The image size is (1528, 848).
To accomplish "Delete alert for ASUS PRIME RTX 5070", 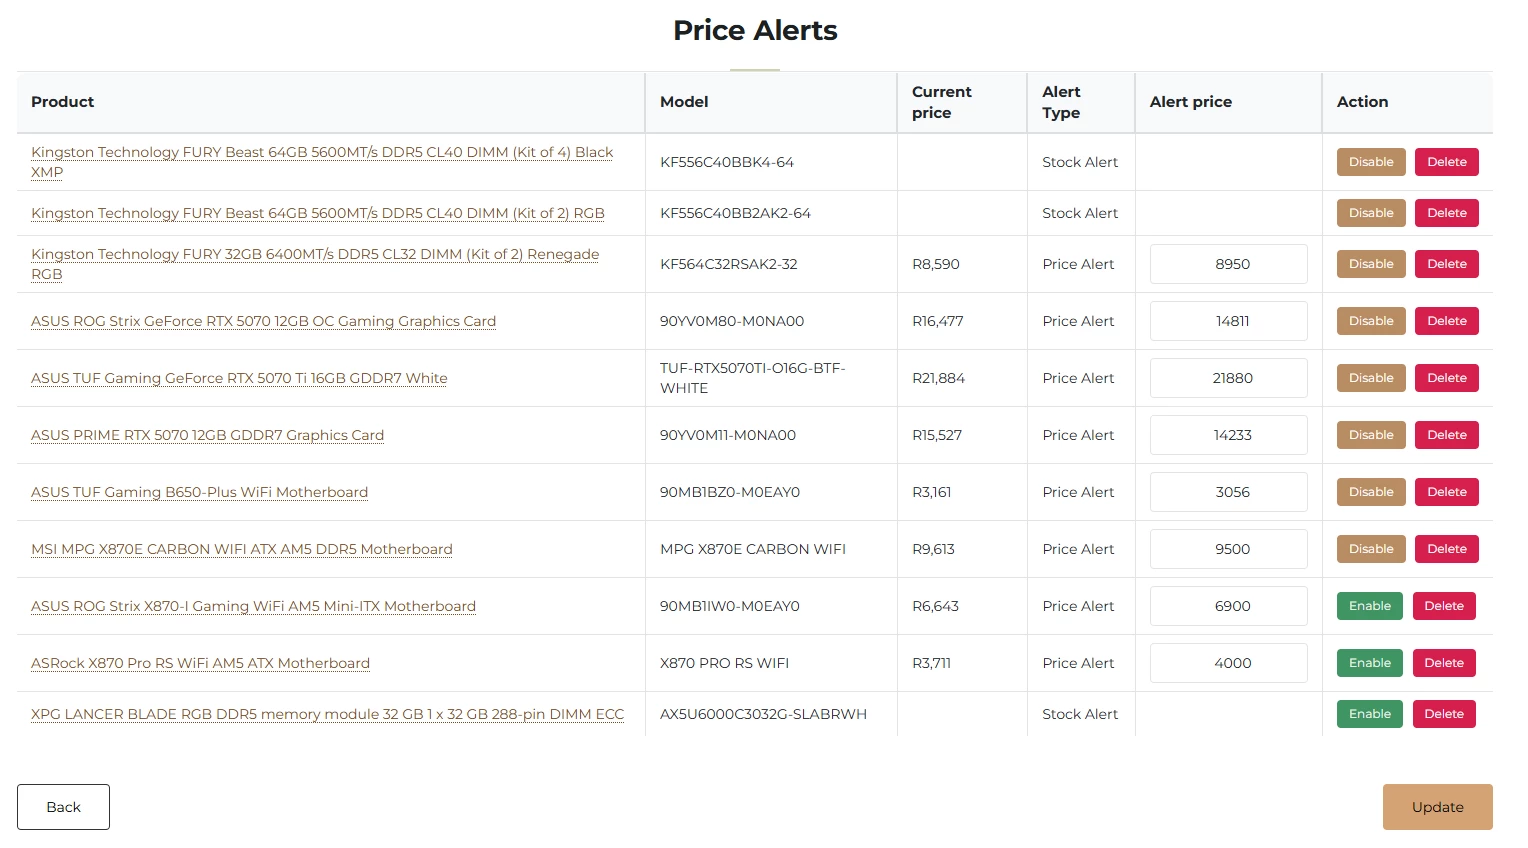I will pyautogui.click(x=1447, y=435).
